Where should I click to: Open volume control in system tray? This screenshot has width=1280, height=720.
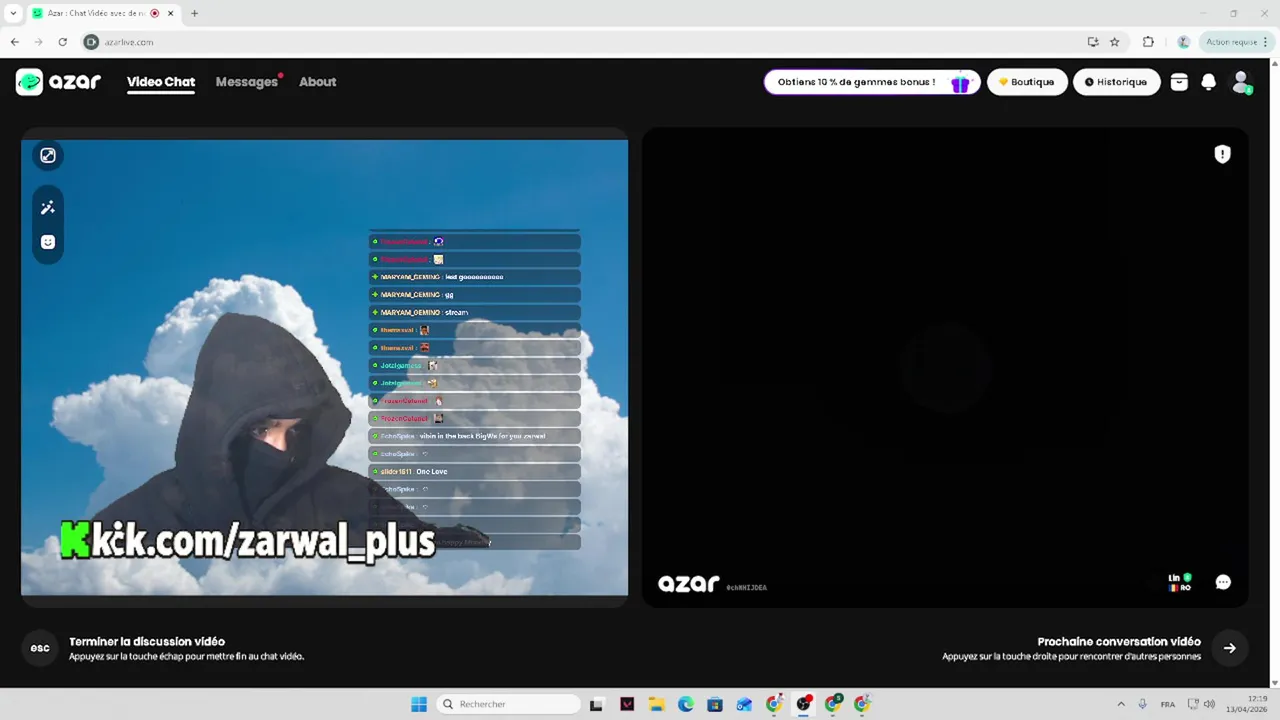[x=1210, y=704]
